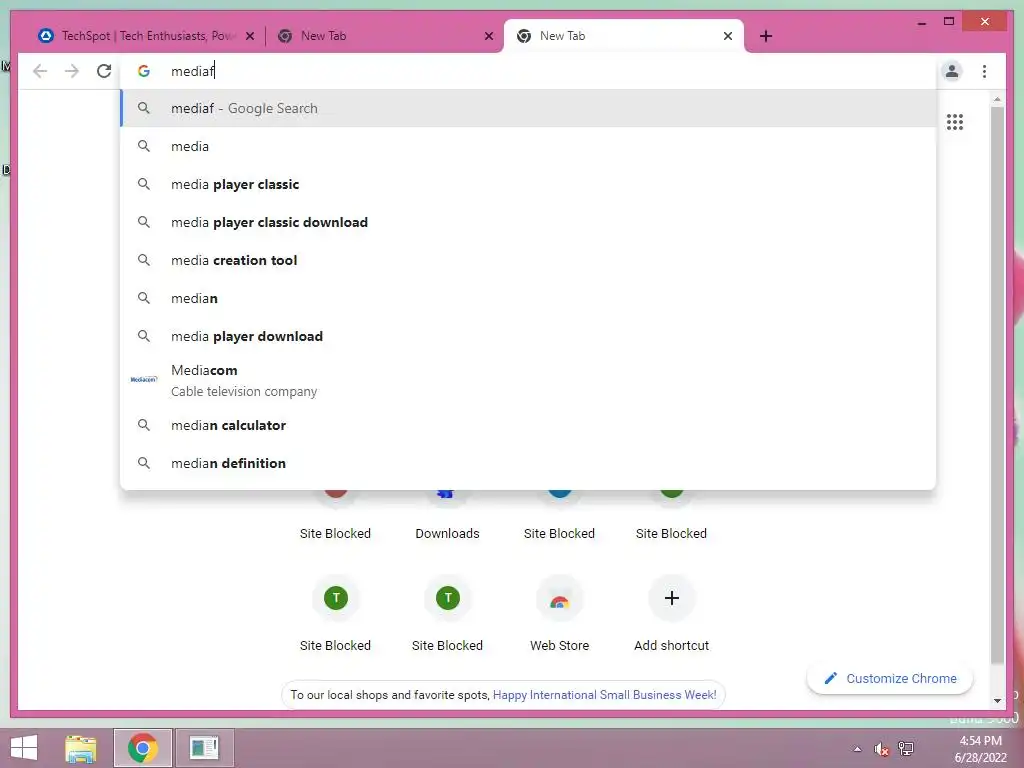Choose 'median definition' suggestion
This screenshot has width=1024, height=768.
pyautogui.click(x=528, y=463)
